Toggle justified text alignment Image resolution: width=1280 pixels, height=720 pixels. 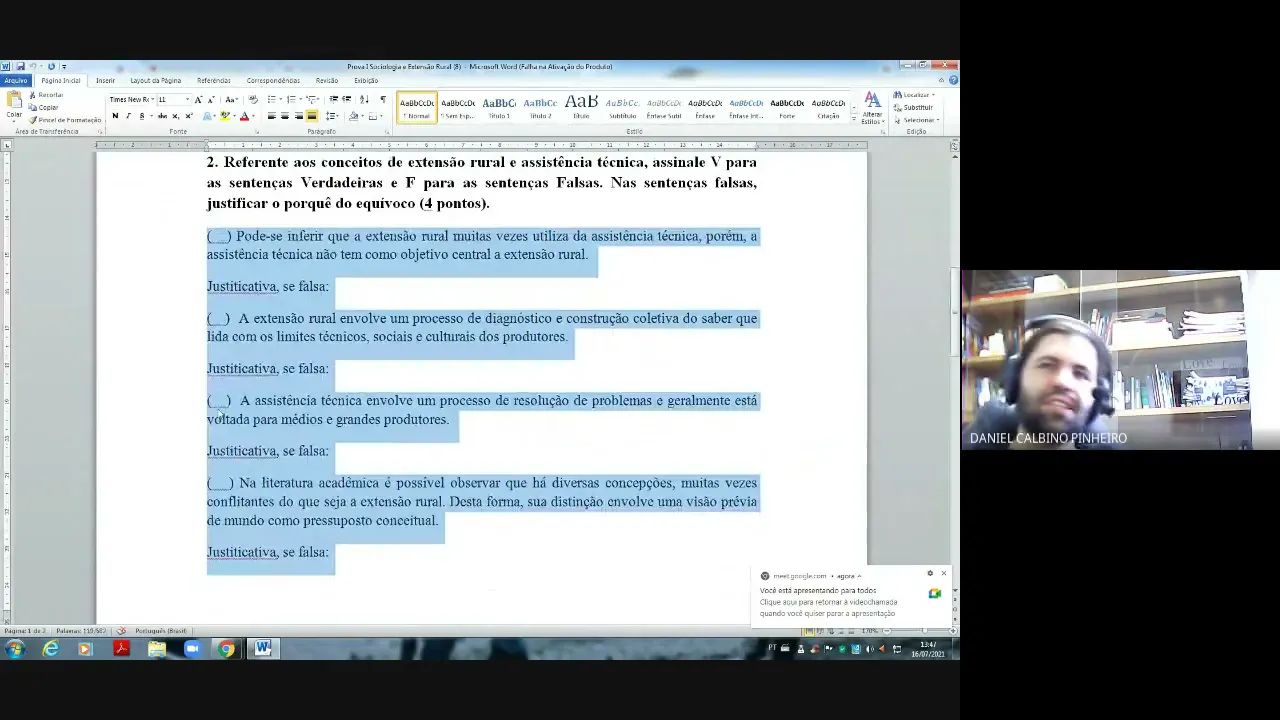click(x=312, y=116)
